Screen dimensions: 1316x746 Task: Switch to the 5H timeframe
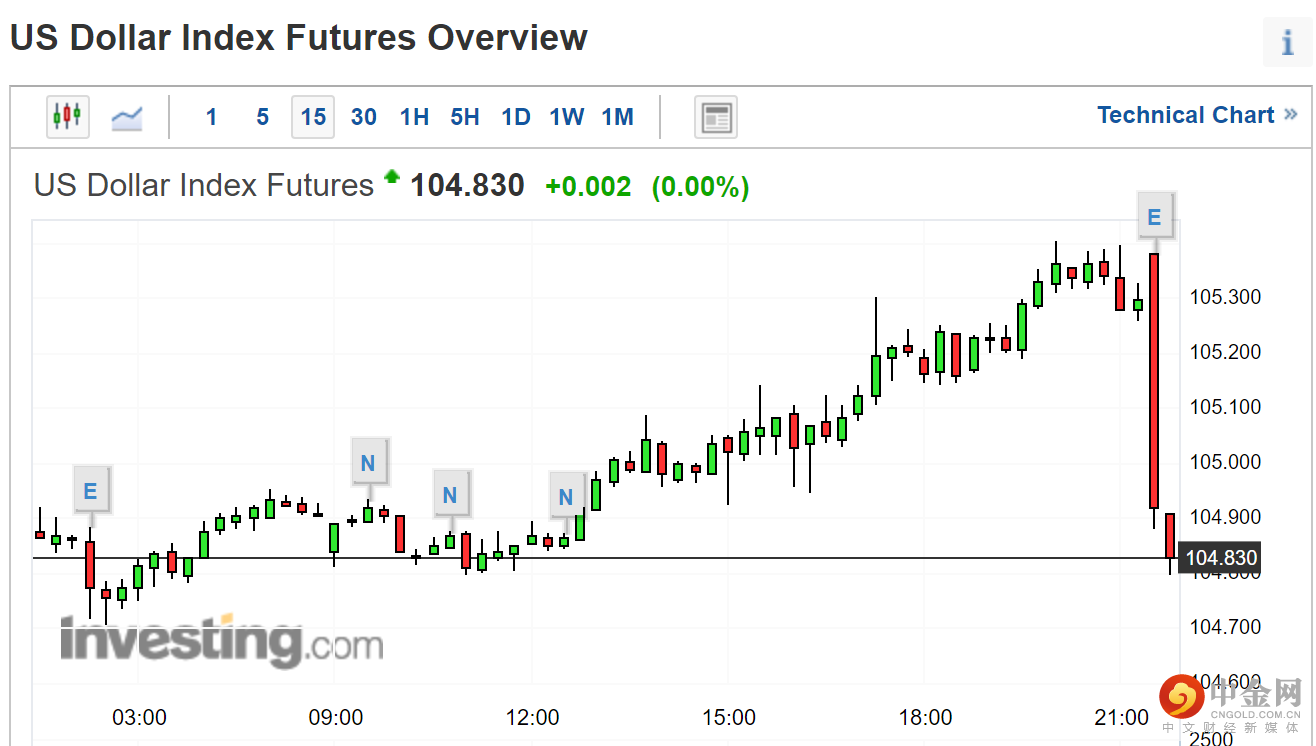pyautogui.click(x=465, y=117)
